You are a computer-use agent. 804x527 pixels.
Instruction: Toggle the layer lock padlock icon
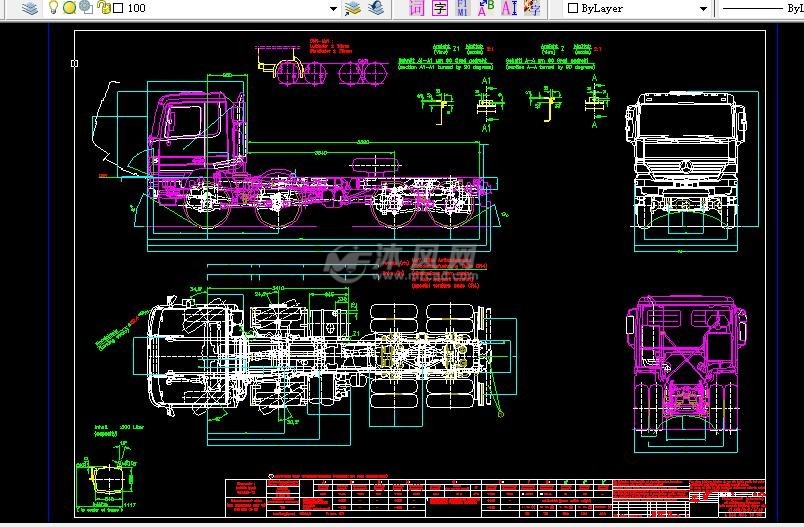(104, 7)
